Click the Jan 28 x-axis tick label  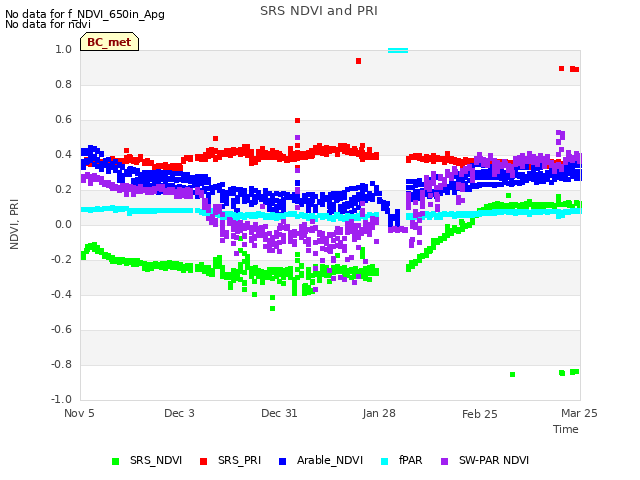[379, 413]
